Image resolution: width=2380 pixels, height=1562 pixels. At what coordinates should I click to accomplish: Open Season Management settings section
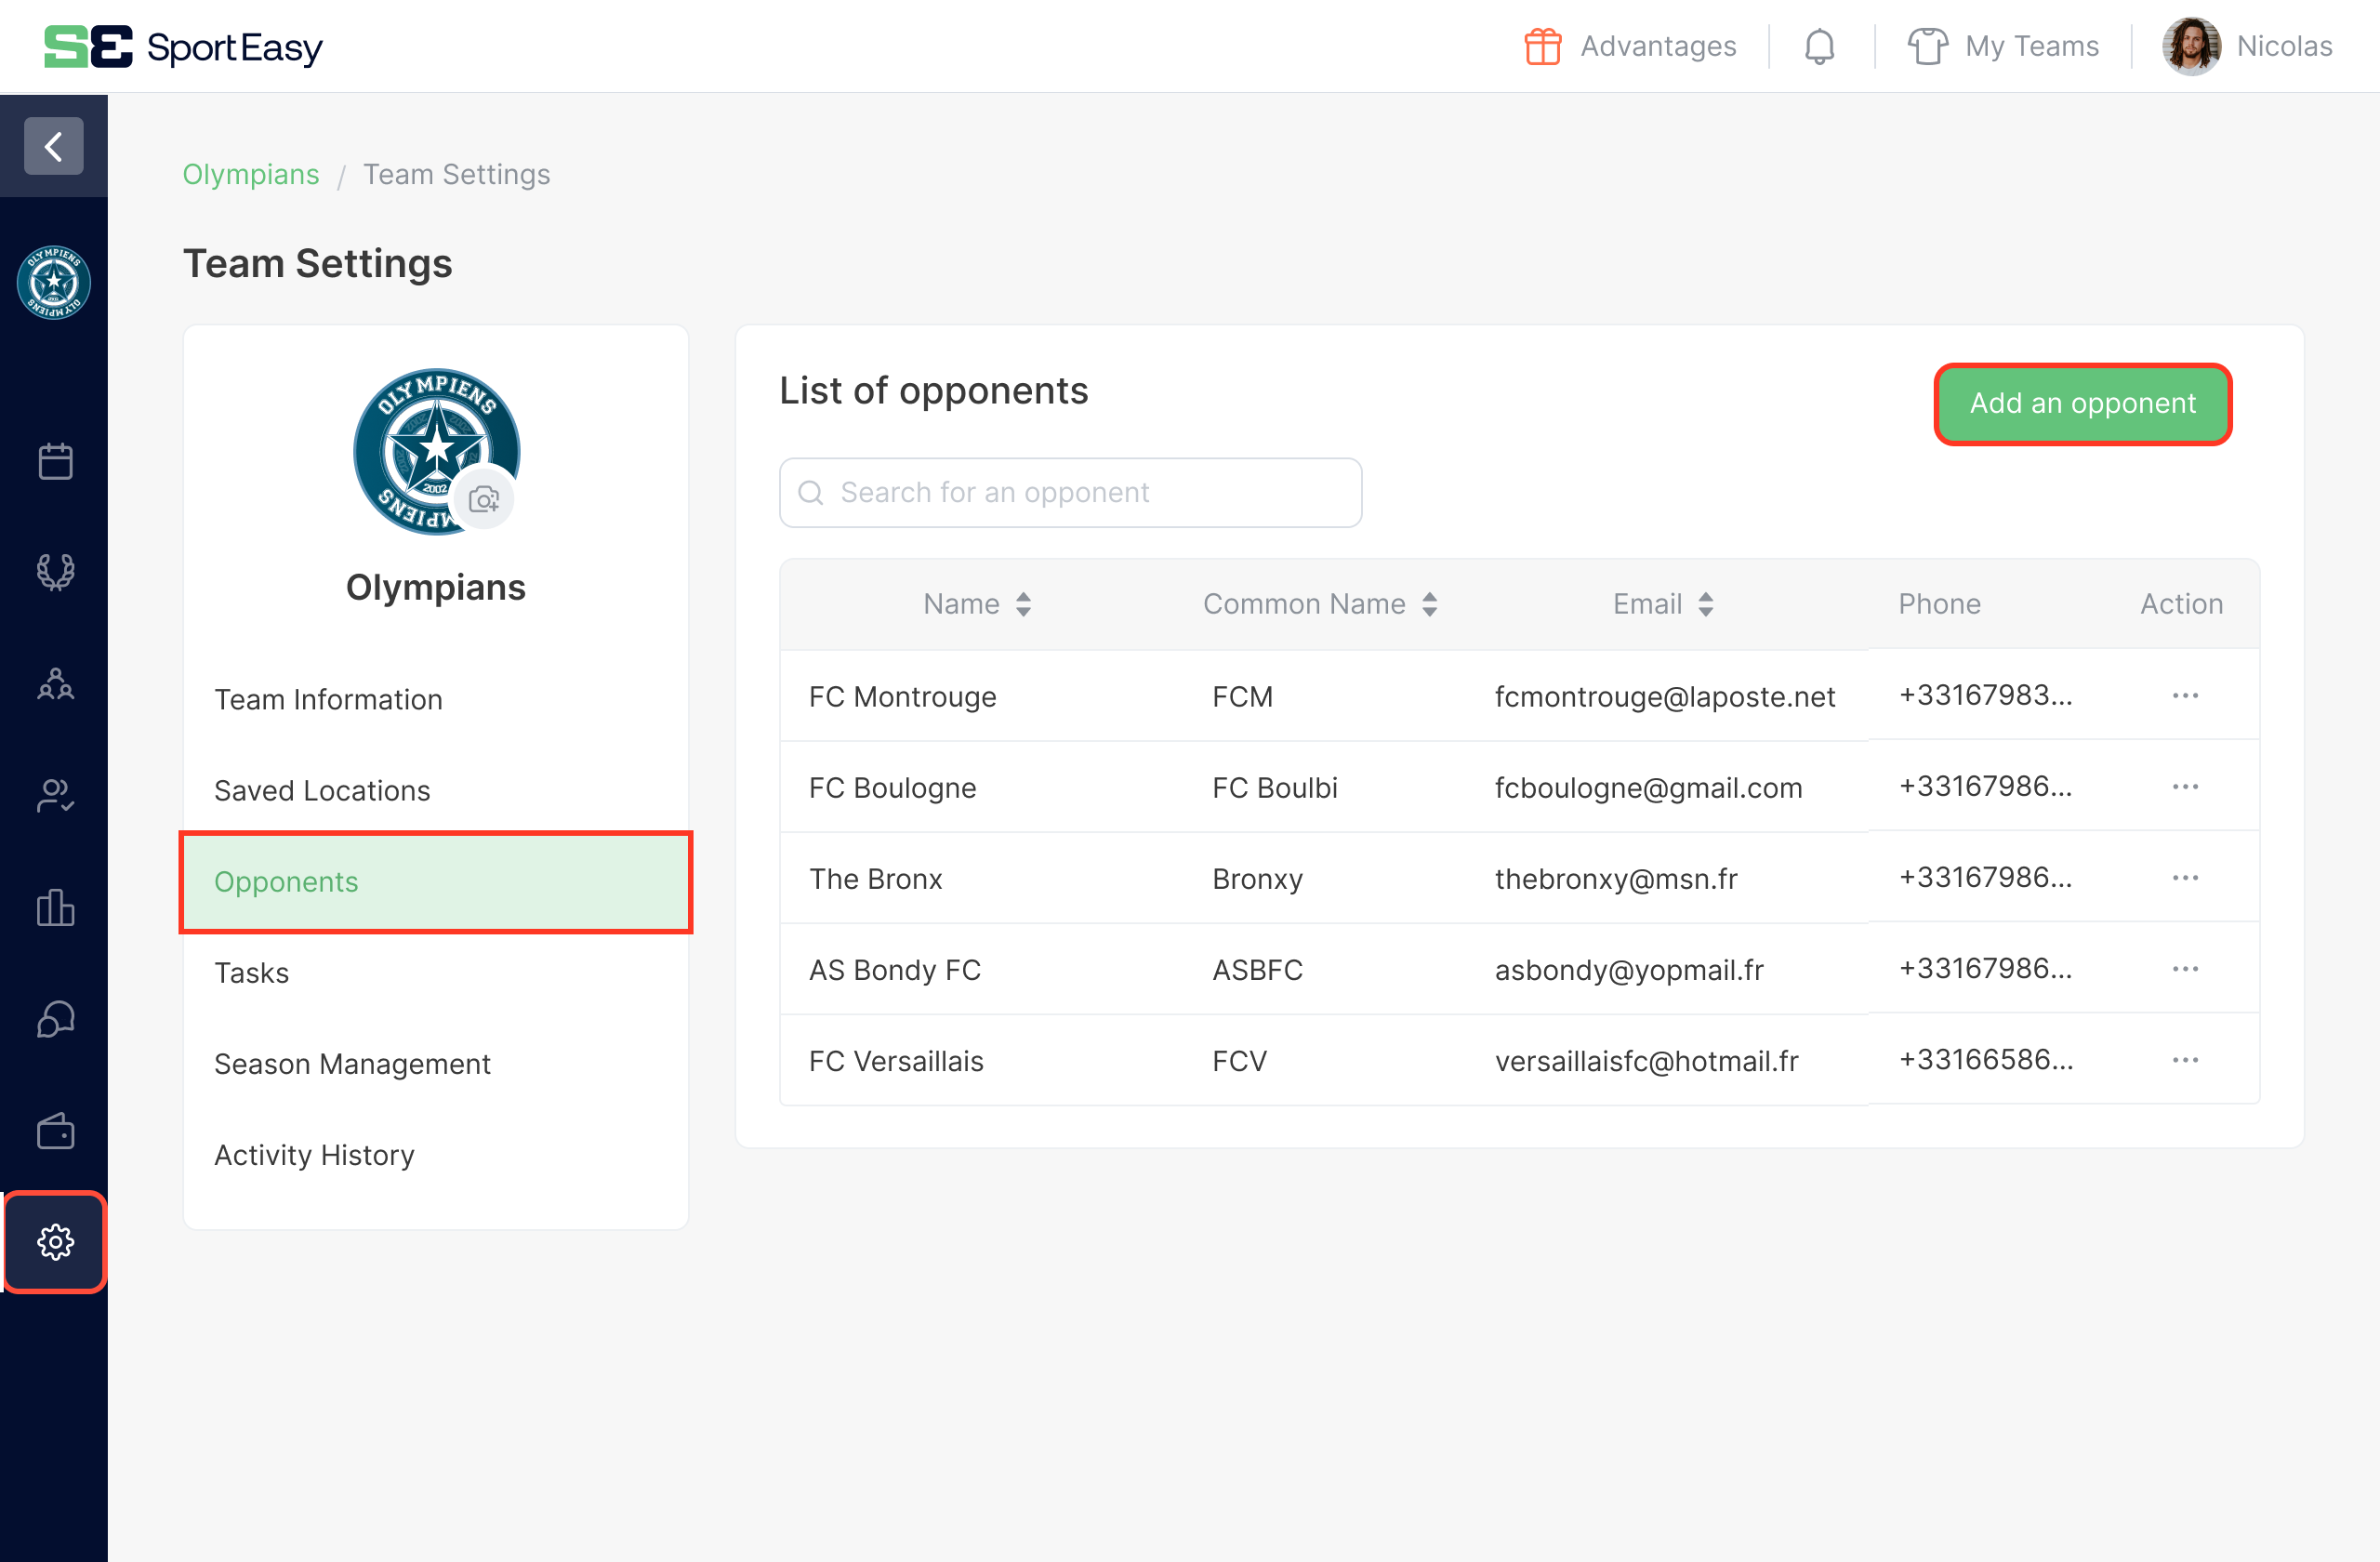click(352, 1063)
